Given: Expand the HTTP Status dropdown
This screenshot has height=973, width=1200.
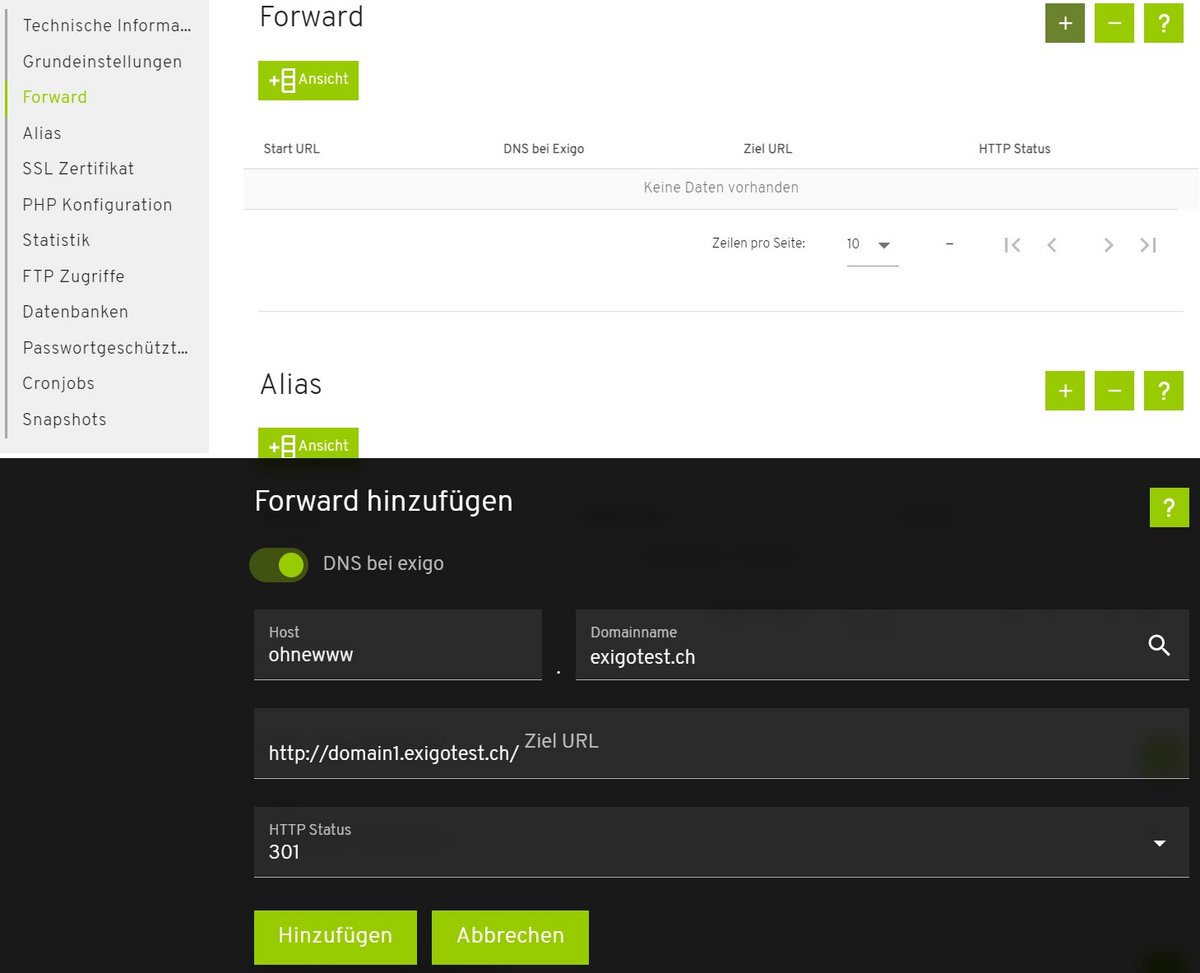Looking at the screenshot, I should pos(1159,843).
